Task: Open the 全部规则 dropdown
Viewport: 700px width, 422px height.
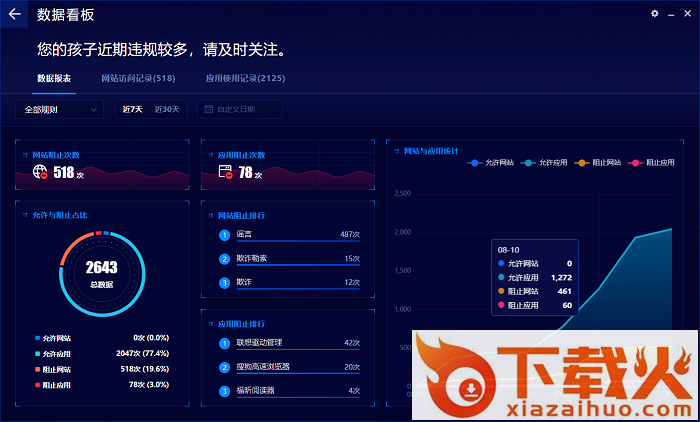Action: pyautogui.click(x=59, y=109)
